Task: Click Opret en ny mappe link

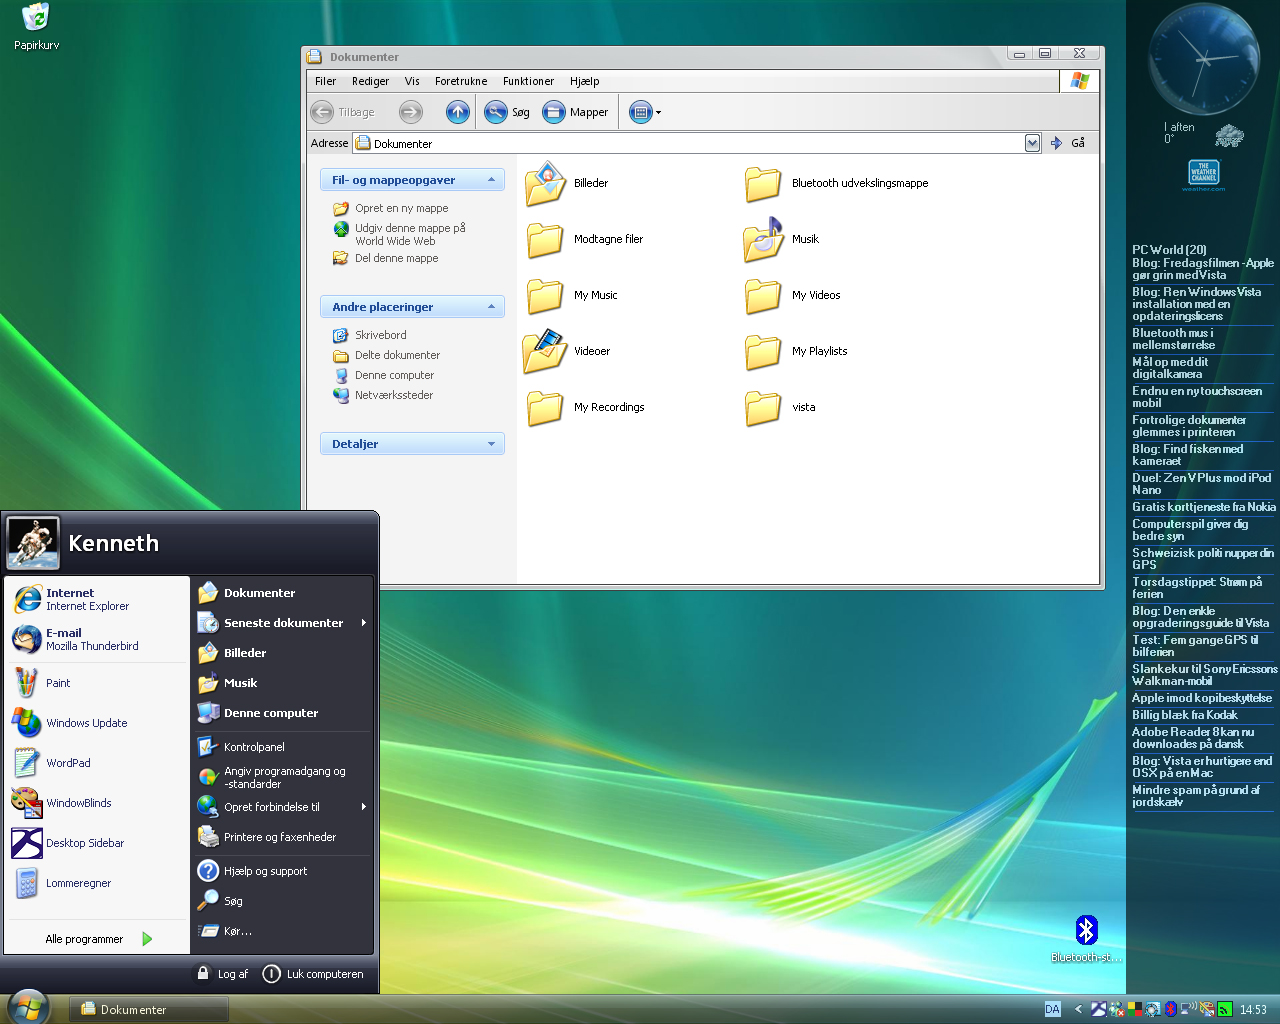Action: [401, 208]
